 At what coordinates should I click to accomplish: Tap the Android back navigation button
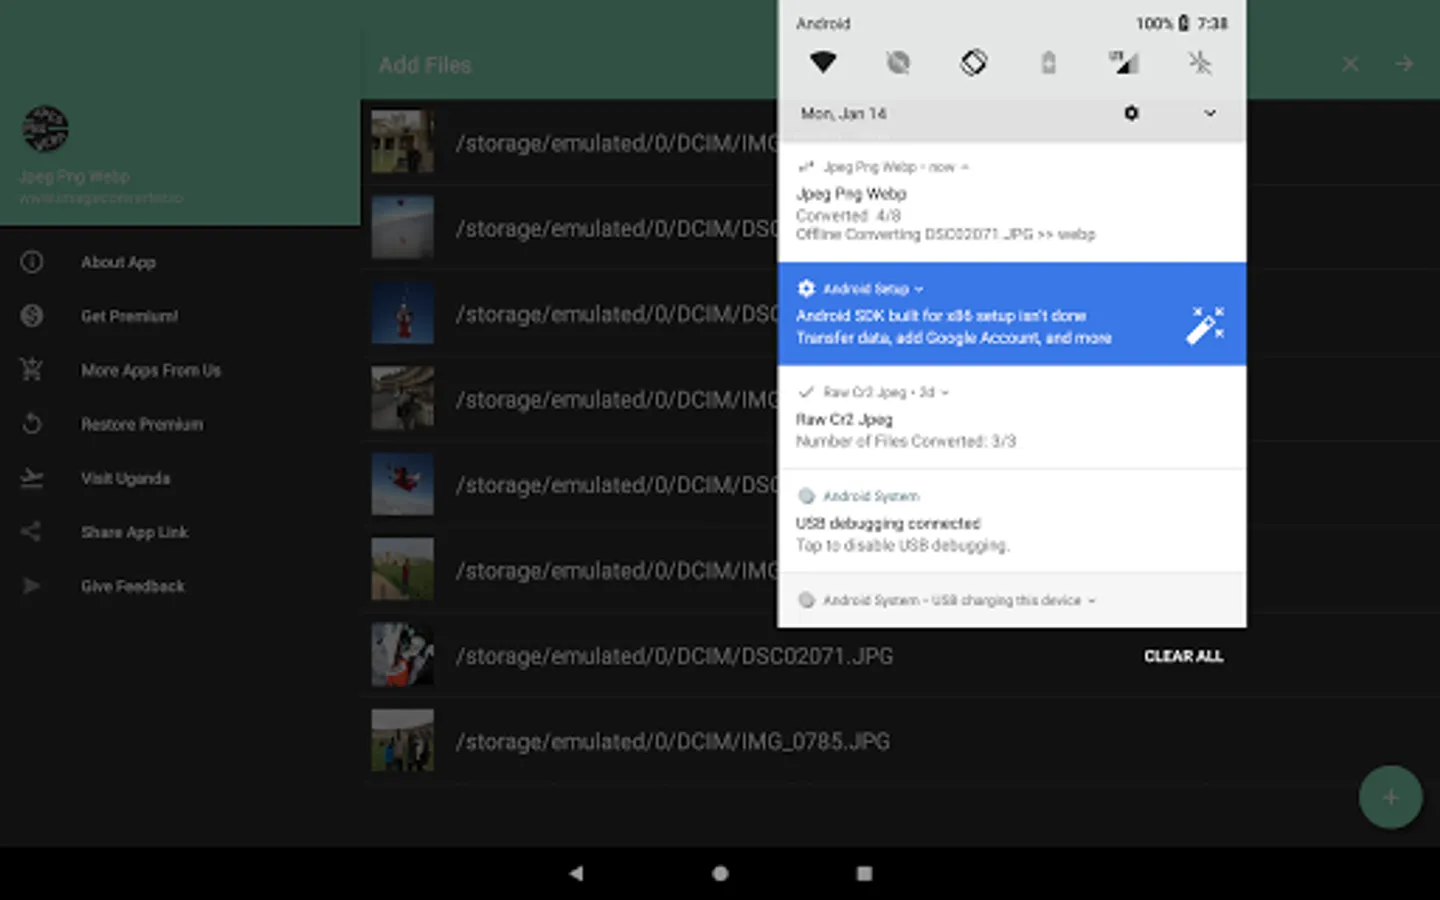576,873
